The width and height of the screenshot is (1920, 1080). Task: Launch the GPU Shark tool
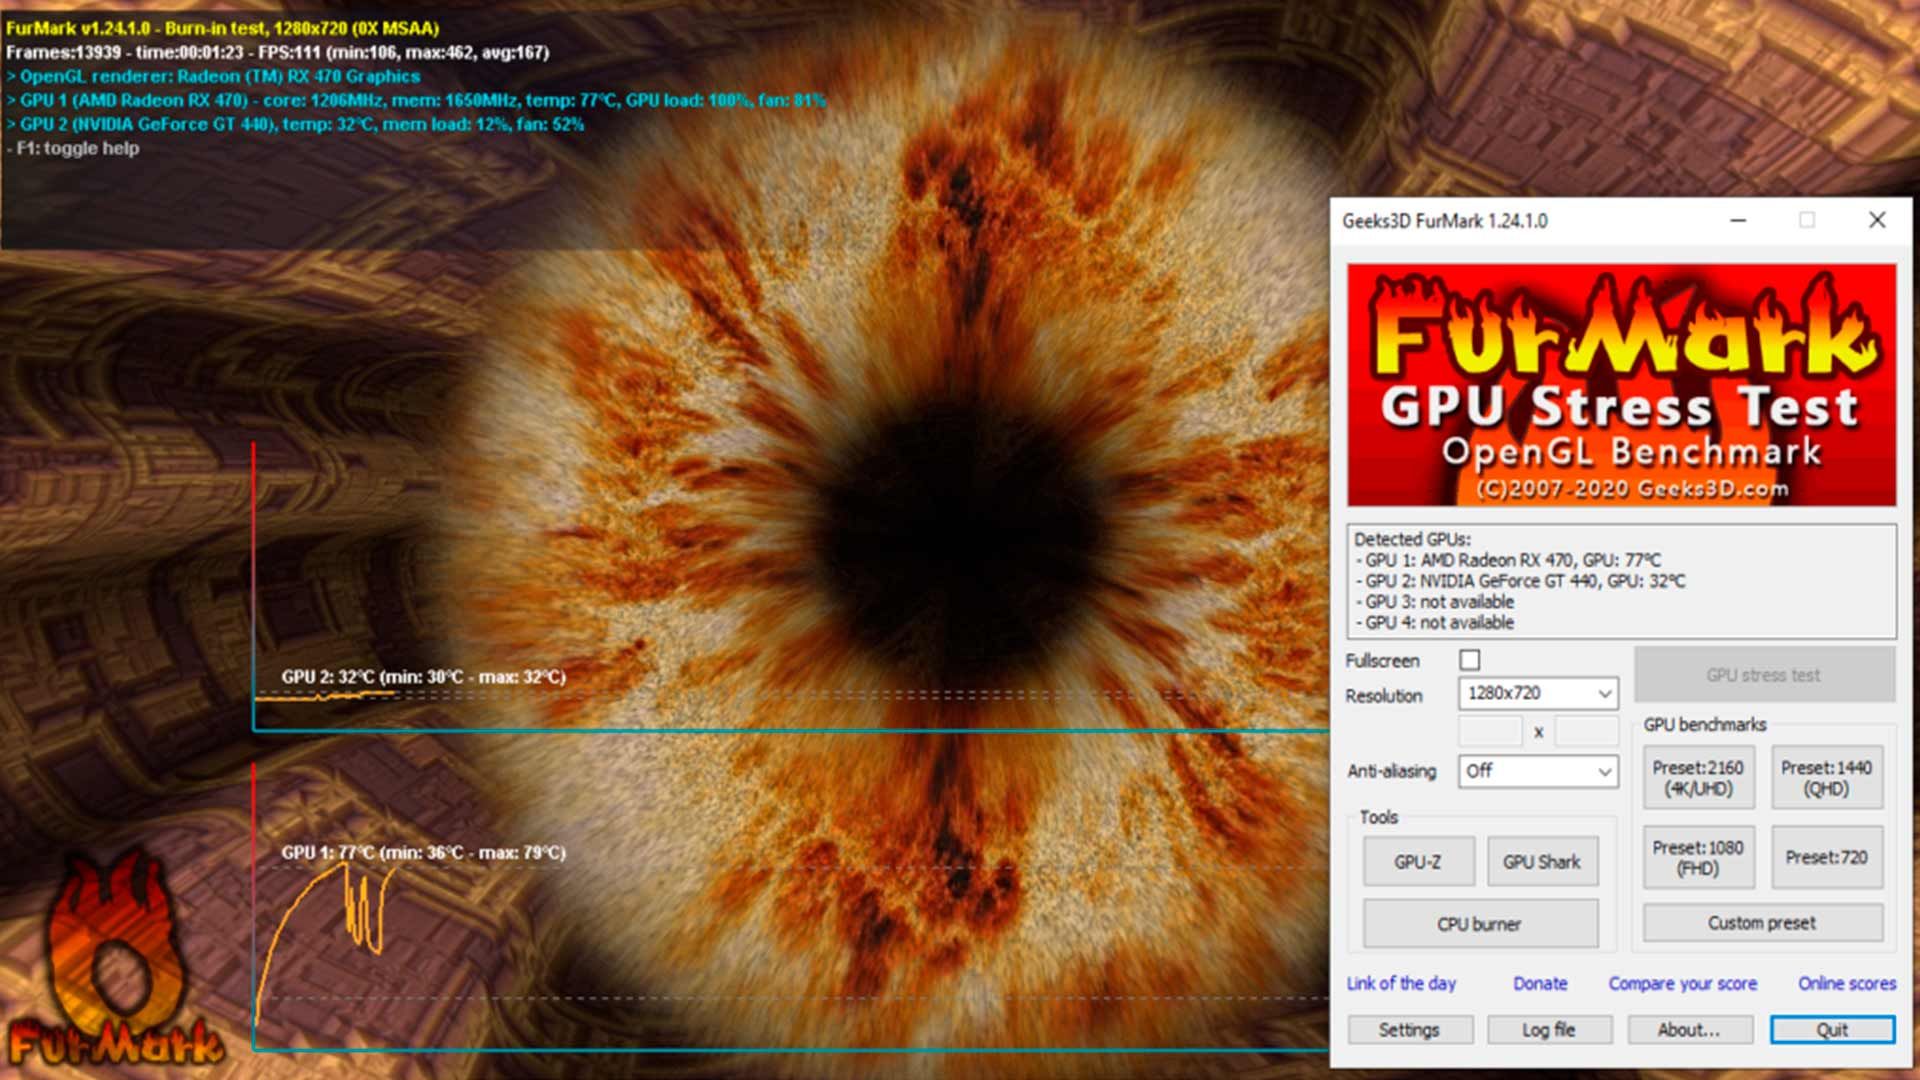(1541, 862)
